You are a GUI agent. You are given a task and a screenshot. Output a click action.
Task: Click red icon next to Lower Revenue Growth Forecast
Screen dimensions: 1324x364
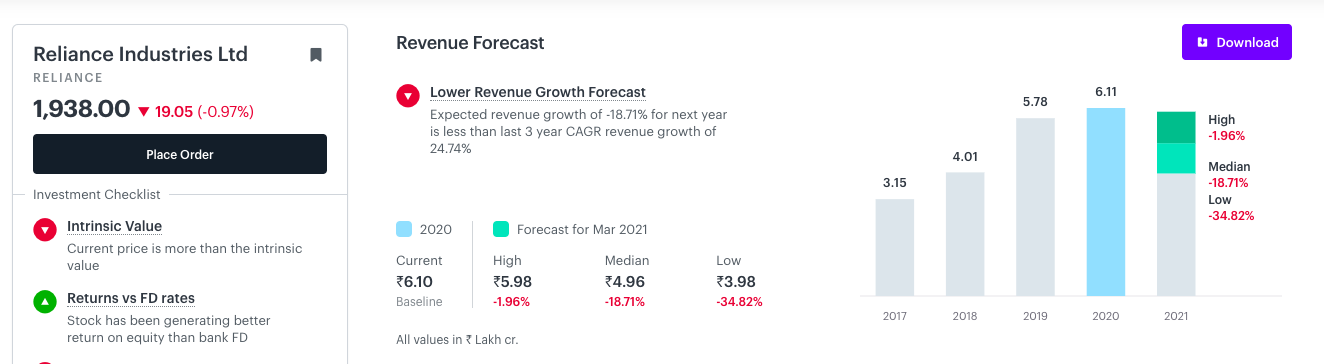pyautogui.click(x=408, y=95)
